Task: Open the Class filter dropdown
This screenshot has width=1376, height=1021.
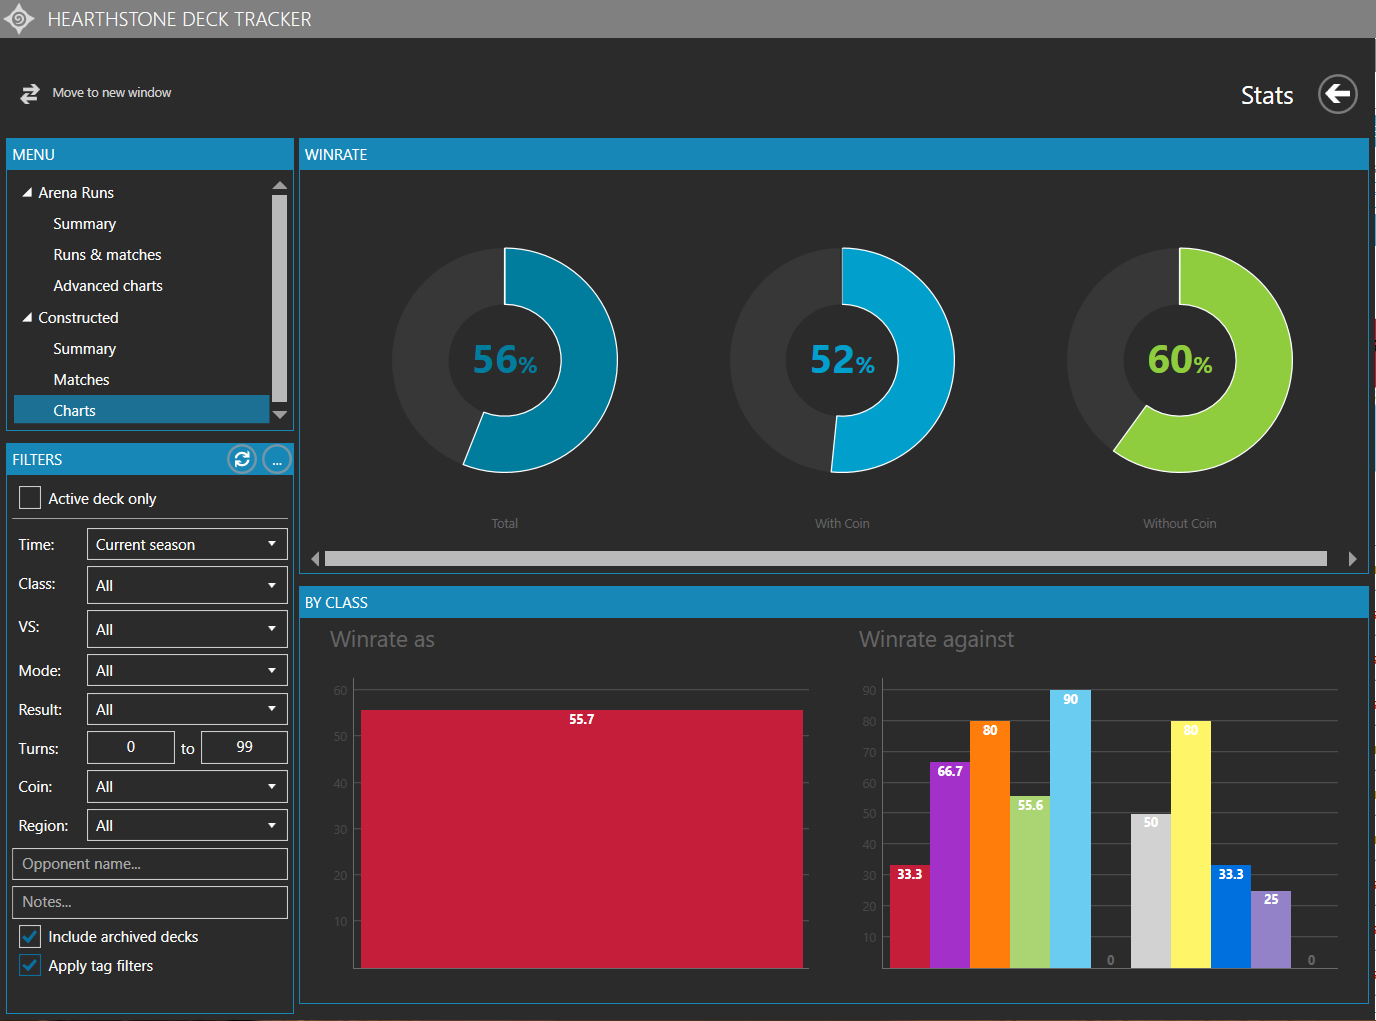Action: (x=187, y=585)
